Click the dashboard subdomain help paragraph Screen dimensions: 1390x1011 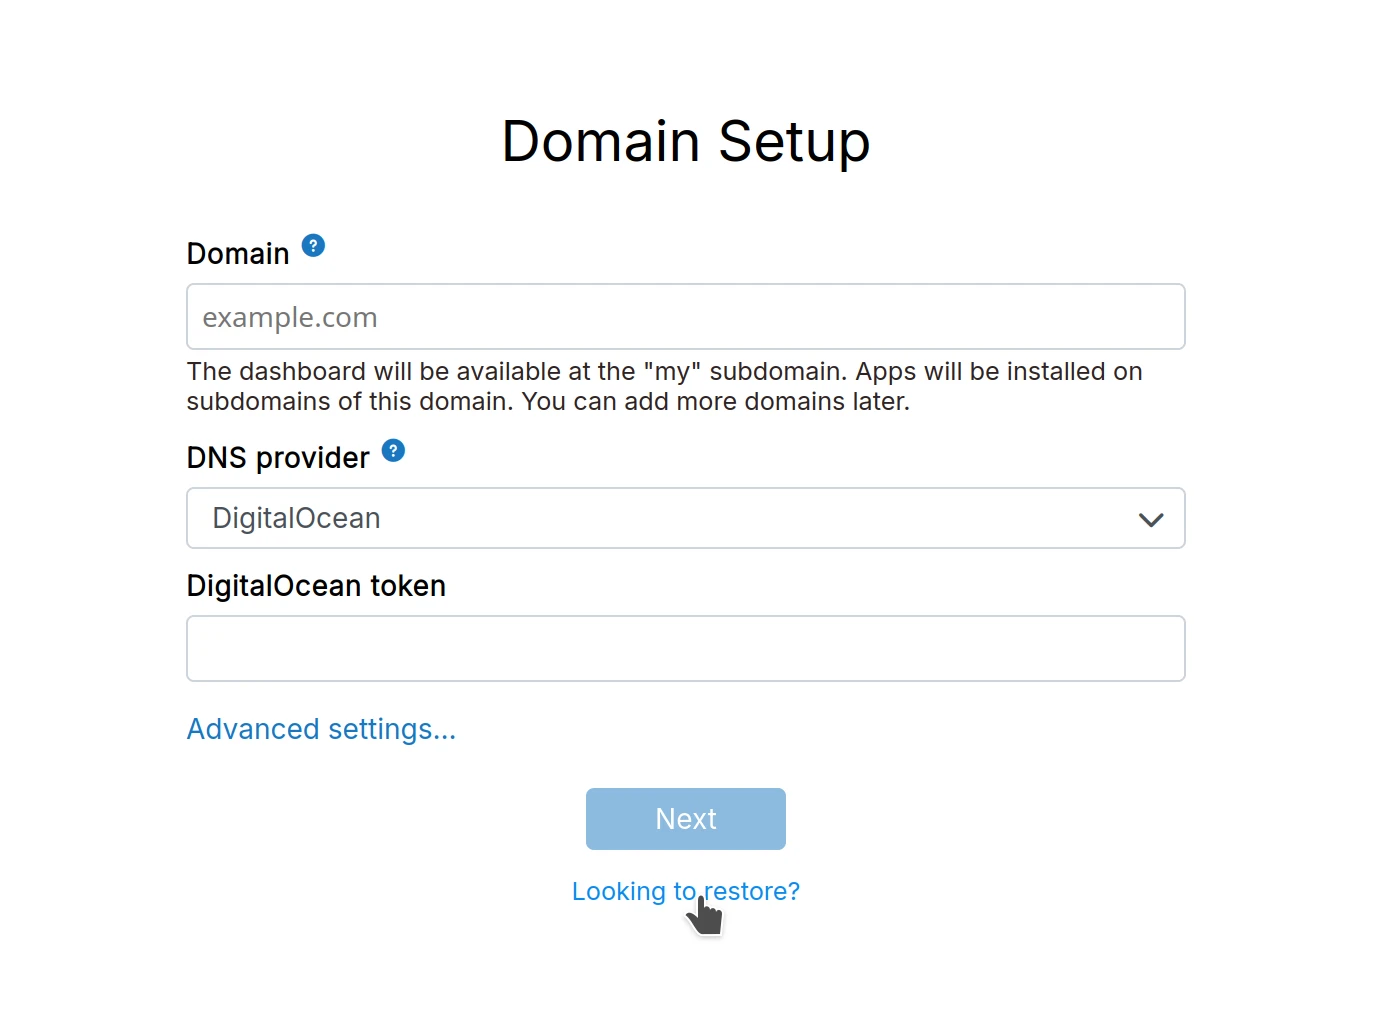664,386
